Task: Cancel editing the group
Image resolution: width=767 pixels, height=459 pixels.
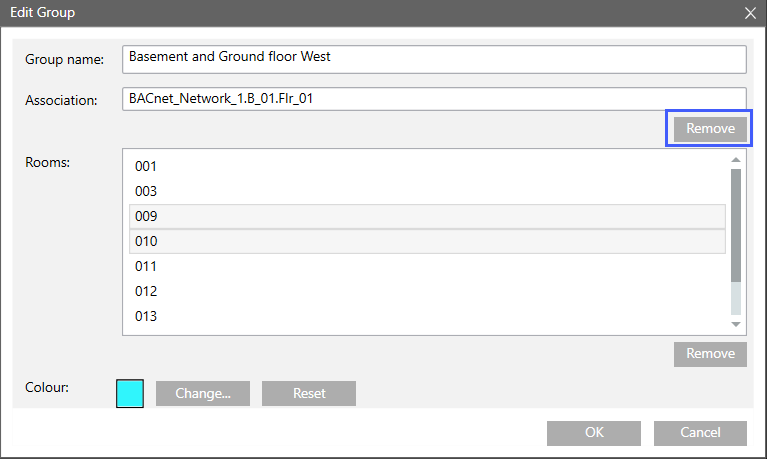Action: (700, 433)
